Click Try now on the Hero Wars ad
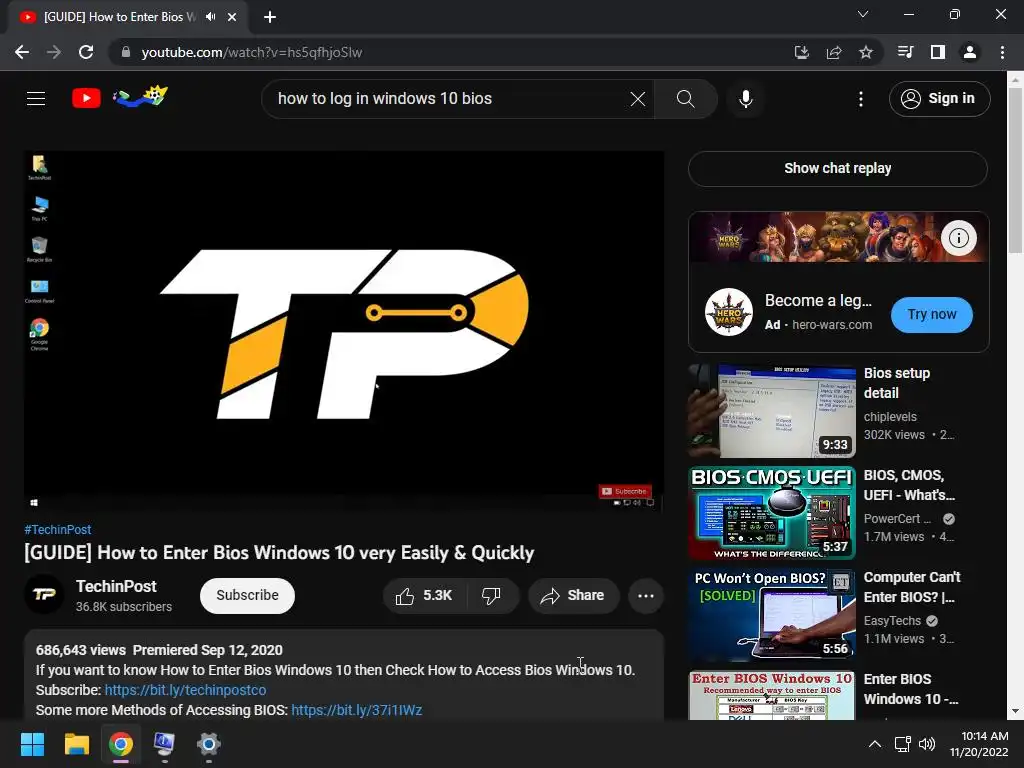Image resolution: width=1024 pixels, height=768 pixels. [x=931, y=314]
